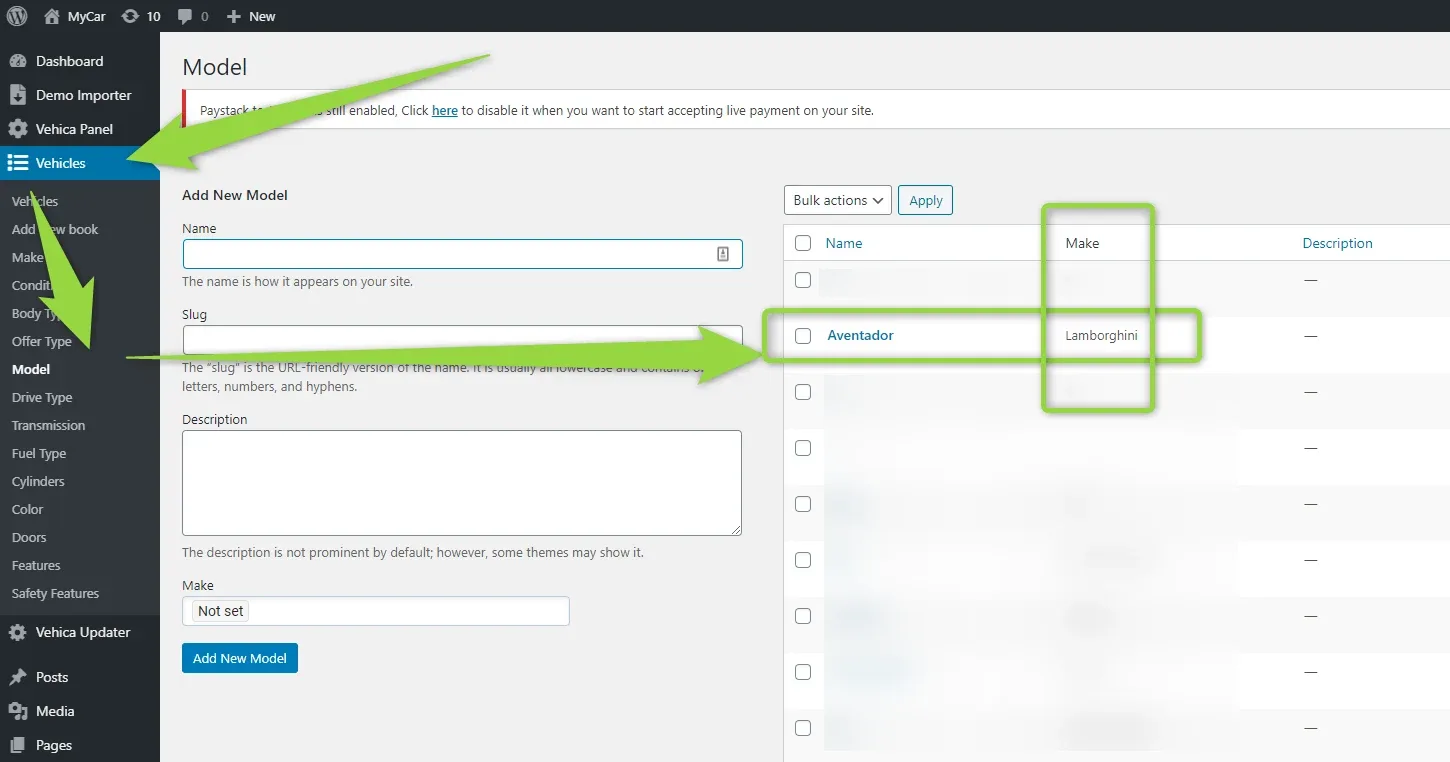Open the MyCar site home icon

click(x=52, y=16)
